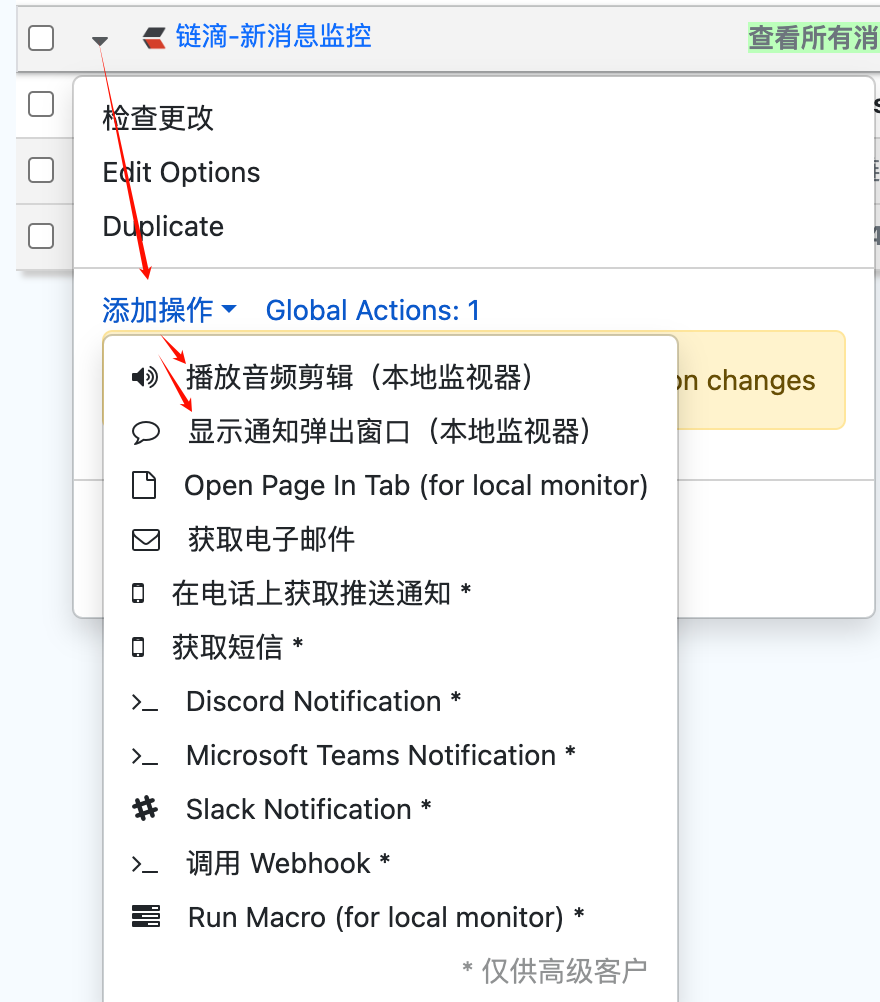Click the speaker icon for audio clip action

(145, 377)
